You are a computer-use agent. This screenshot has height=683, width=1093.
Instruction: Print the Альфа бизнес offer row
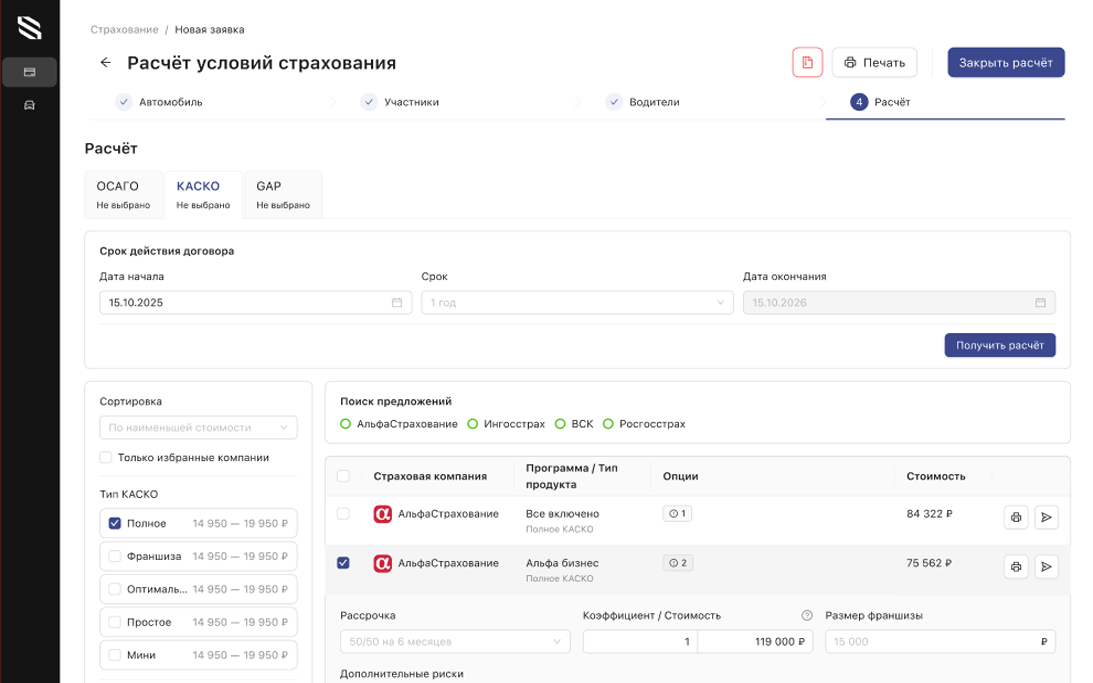click(1016, 567)
